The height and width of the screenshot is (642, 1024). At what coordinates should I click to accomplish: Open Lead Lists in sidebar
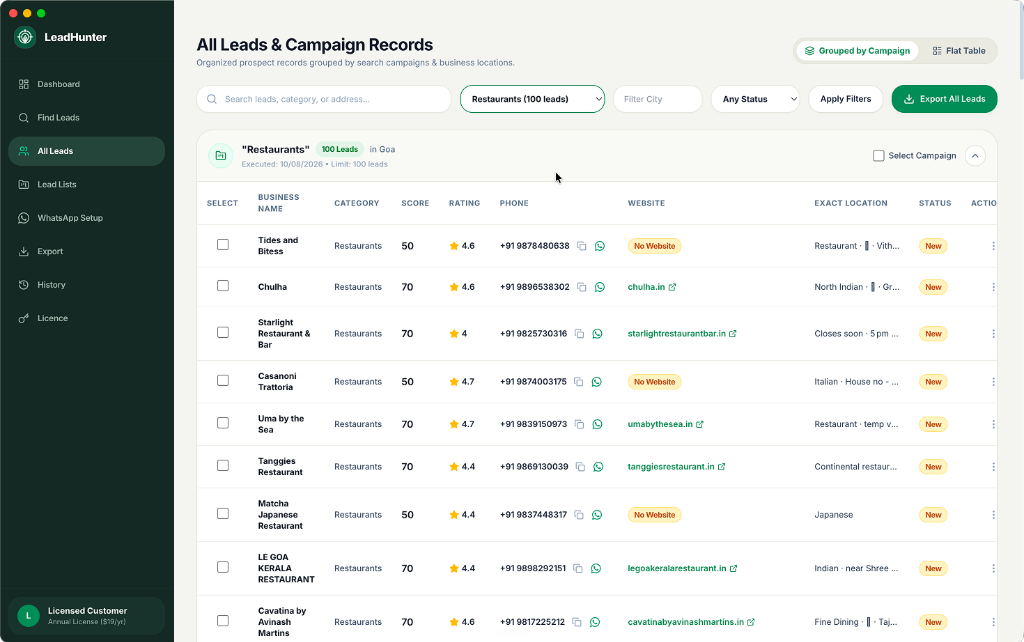click(x=86, y=185)
